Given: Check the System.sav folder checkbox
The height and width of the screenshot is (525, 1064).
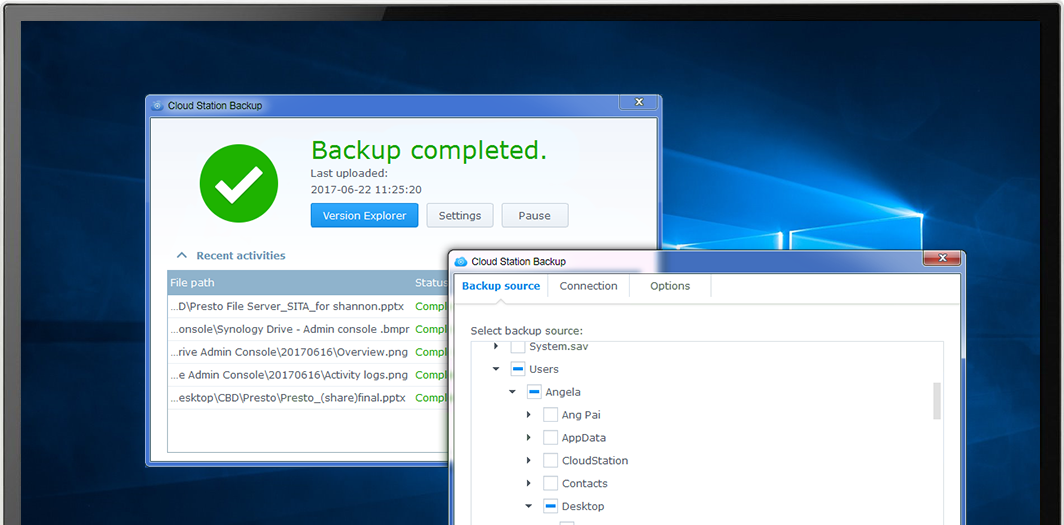Looking at the screenshot, I should click(x=518, y=346).
